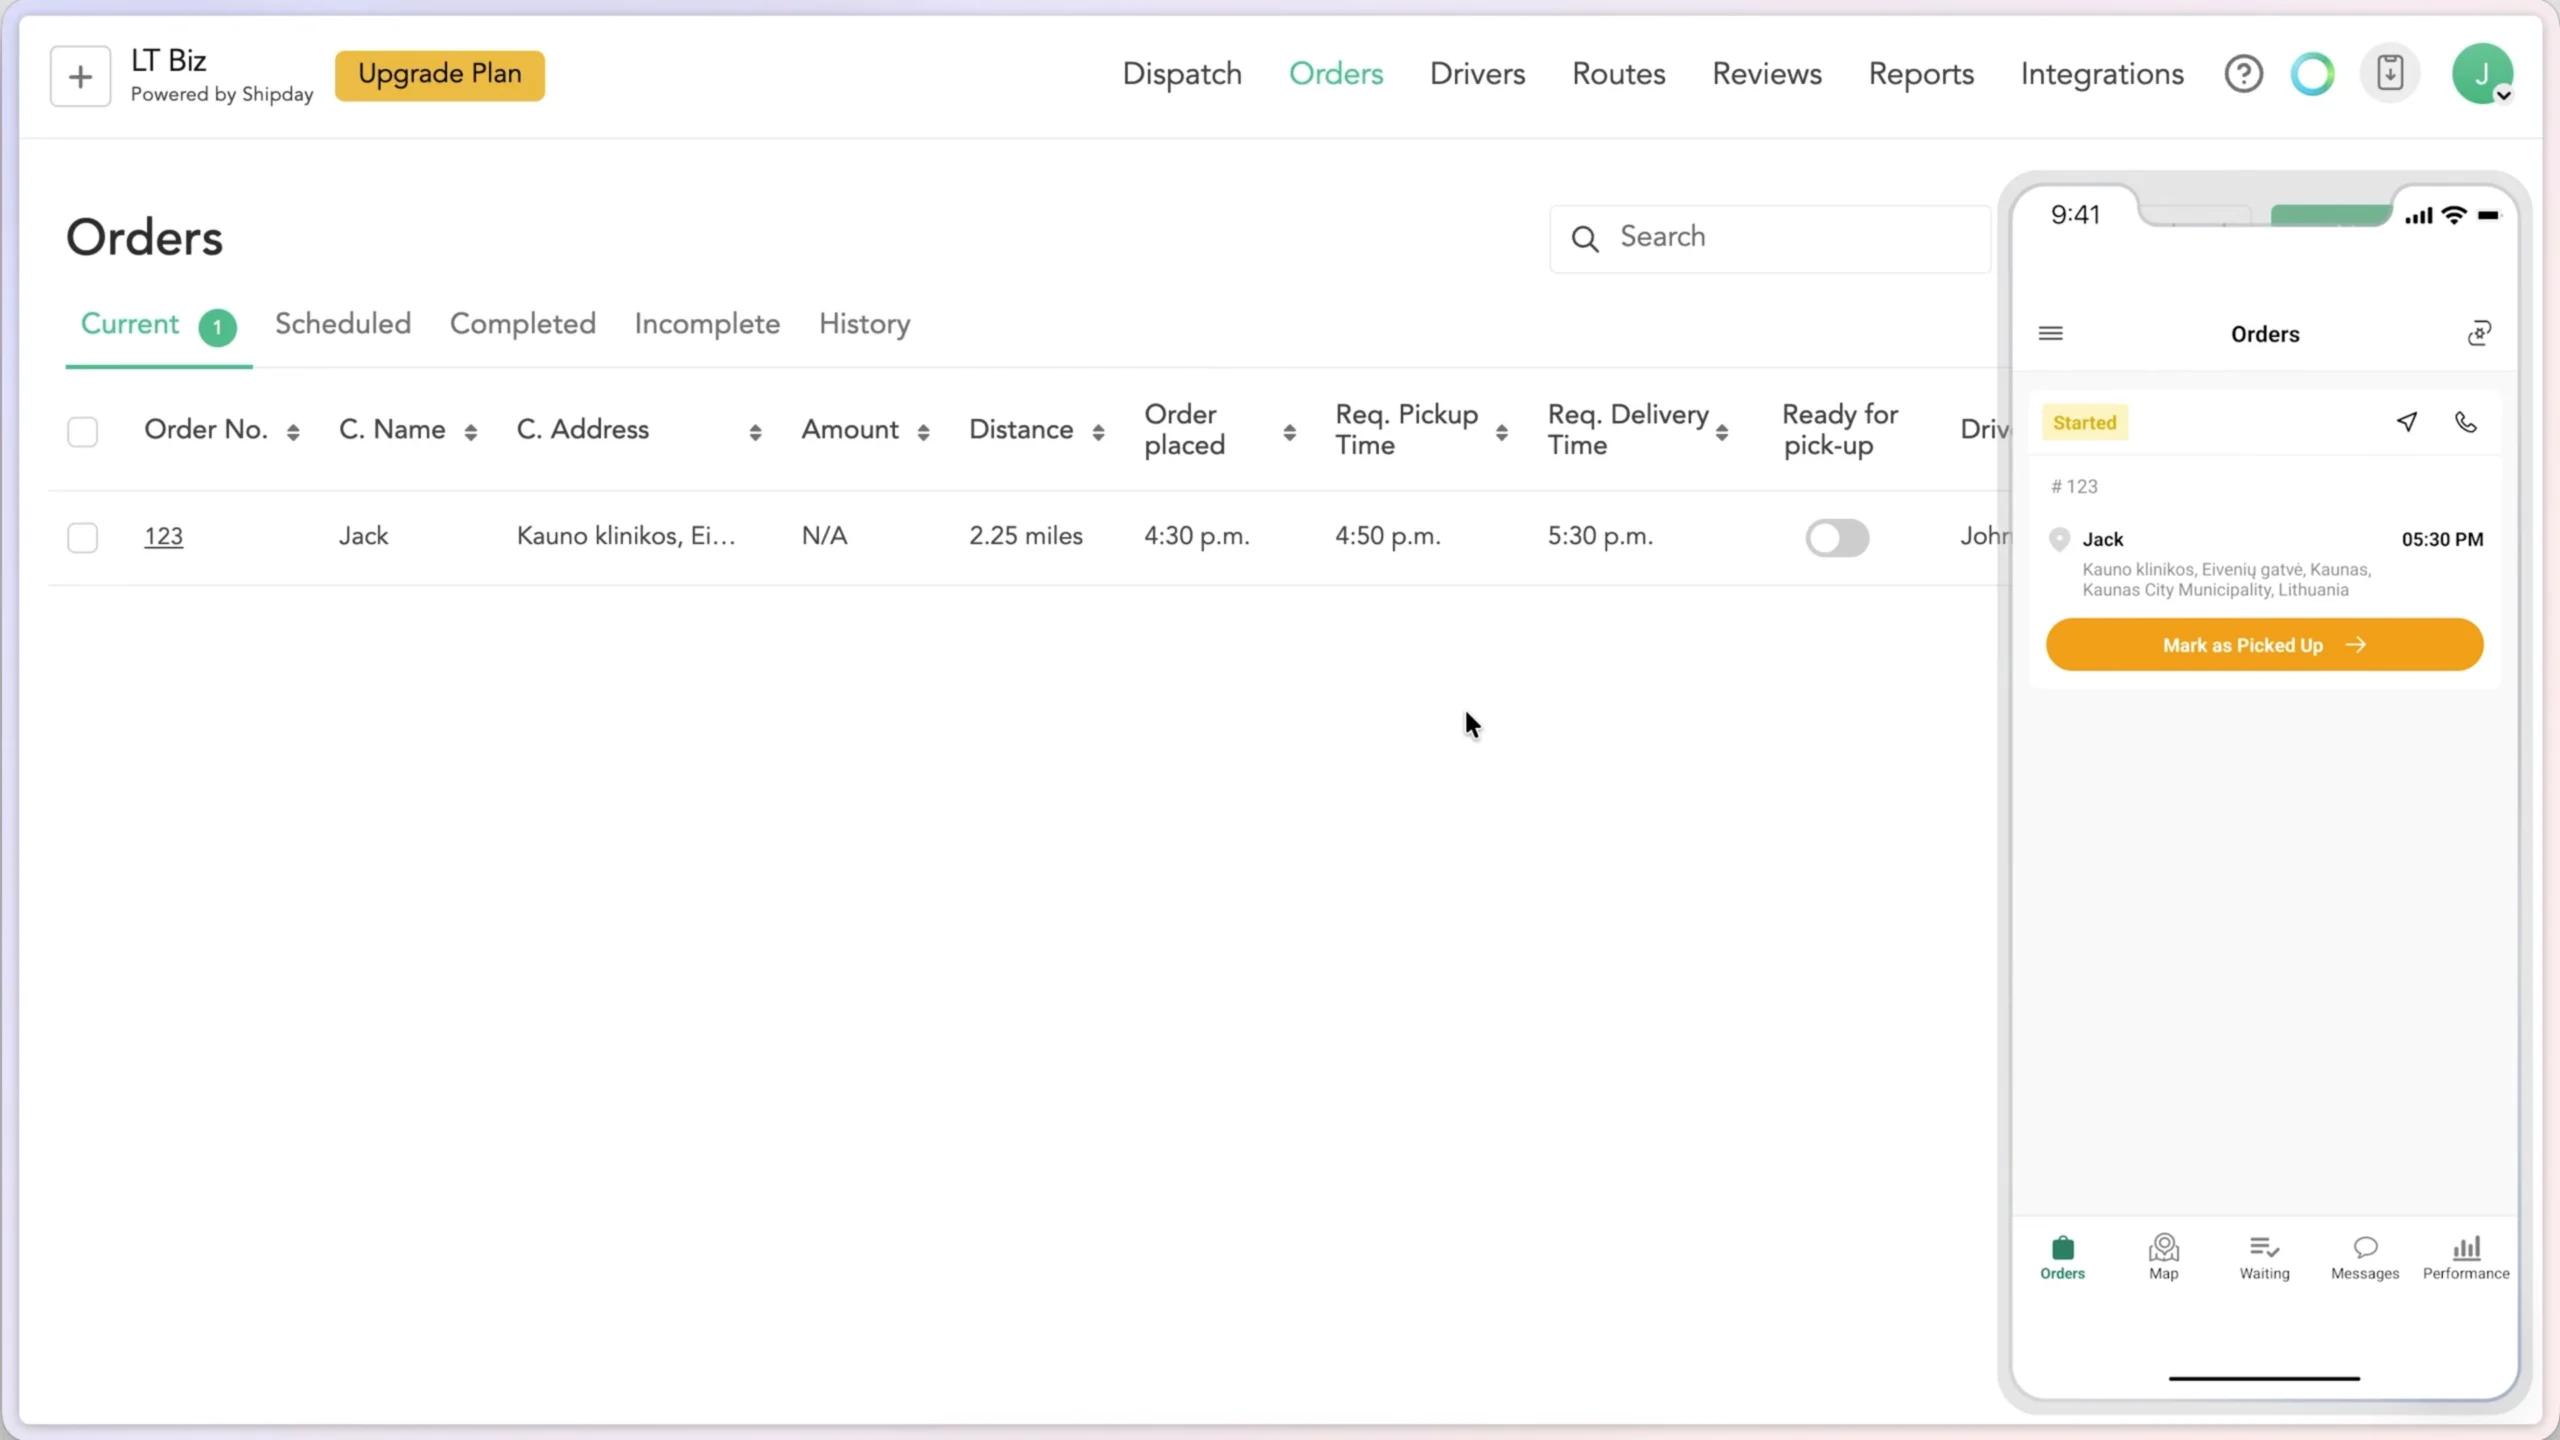Check the checkbox for order 123 row
Image resolution: width=2560 pixels, height=1440 pixels.
[83, 537]
